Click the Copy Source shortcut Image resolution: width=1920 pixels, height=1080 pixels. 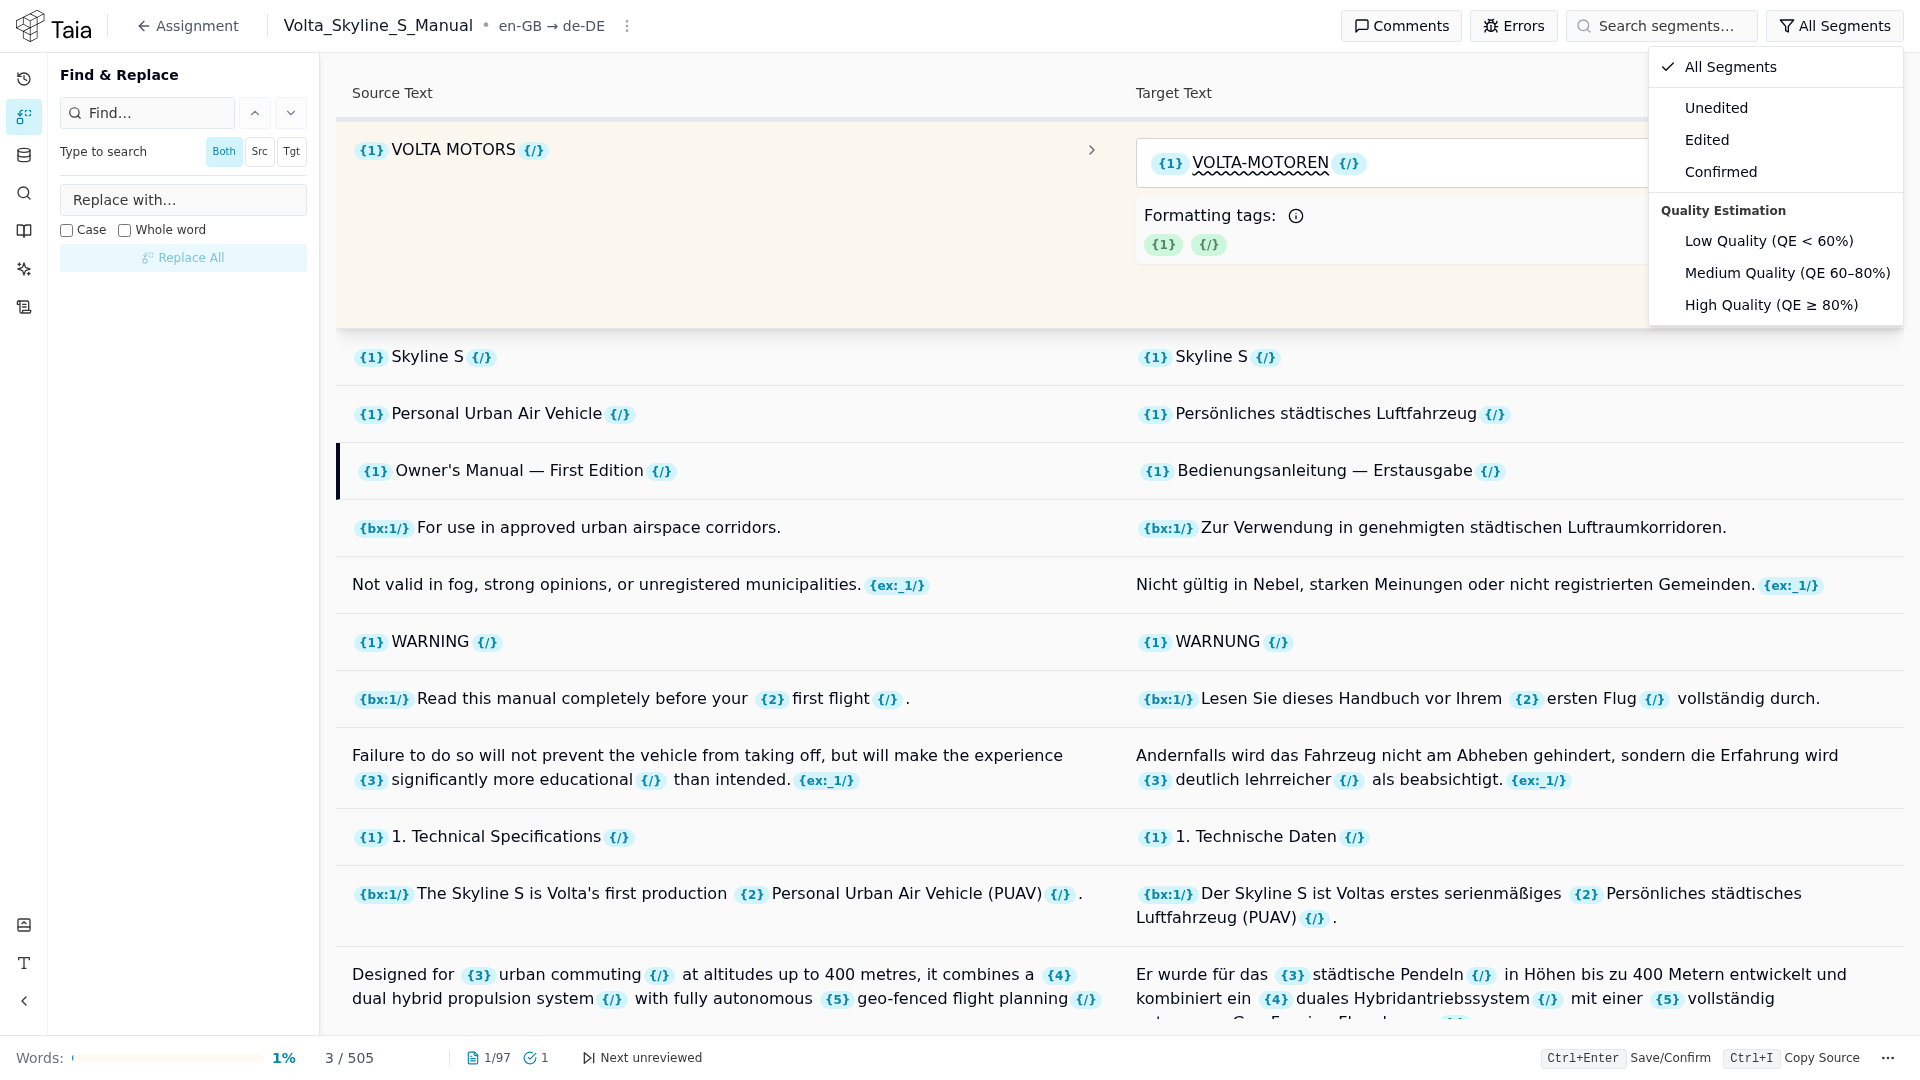pyautogui.click(x=1791, y=1058)
